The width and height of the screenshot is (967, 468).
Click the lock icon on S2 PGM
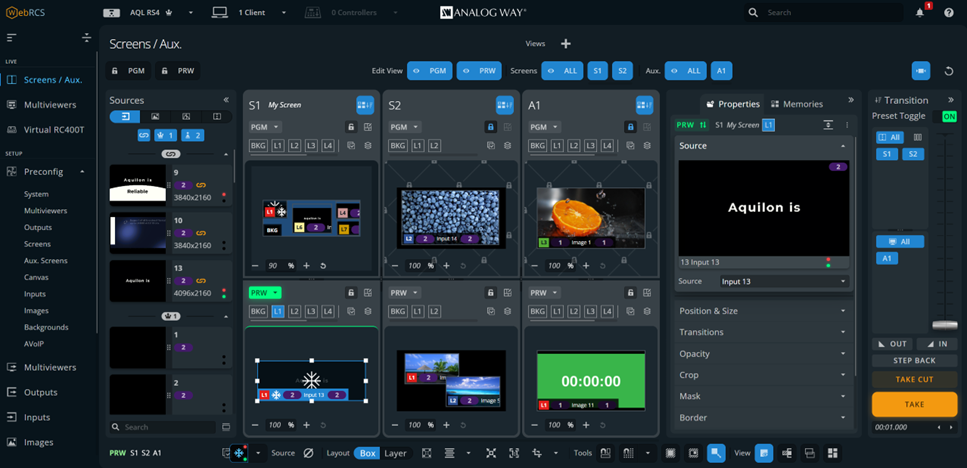tap(490, 127)
